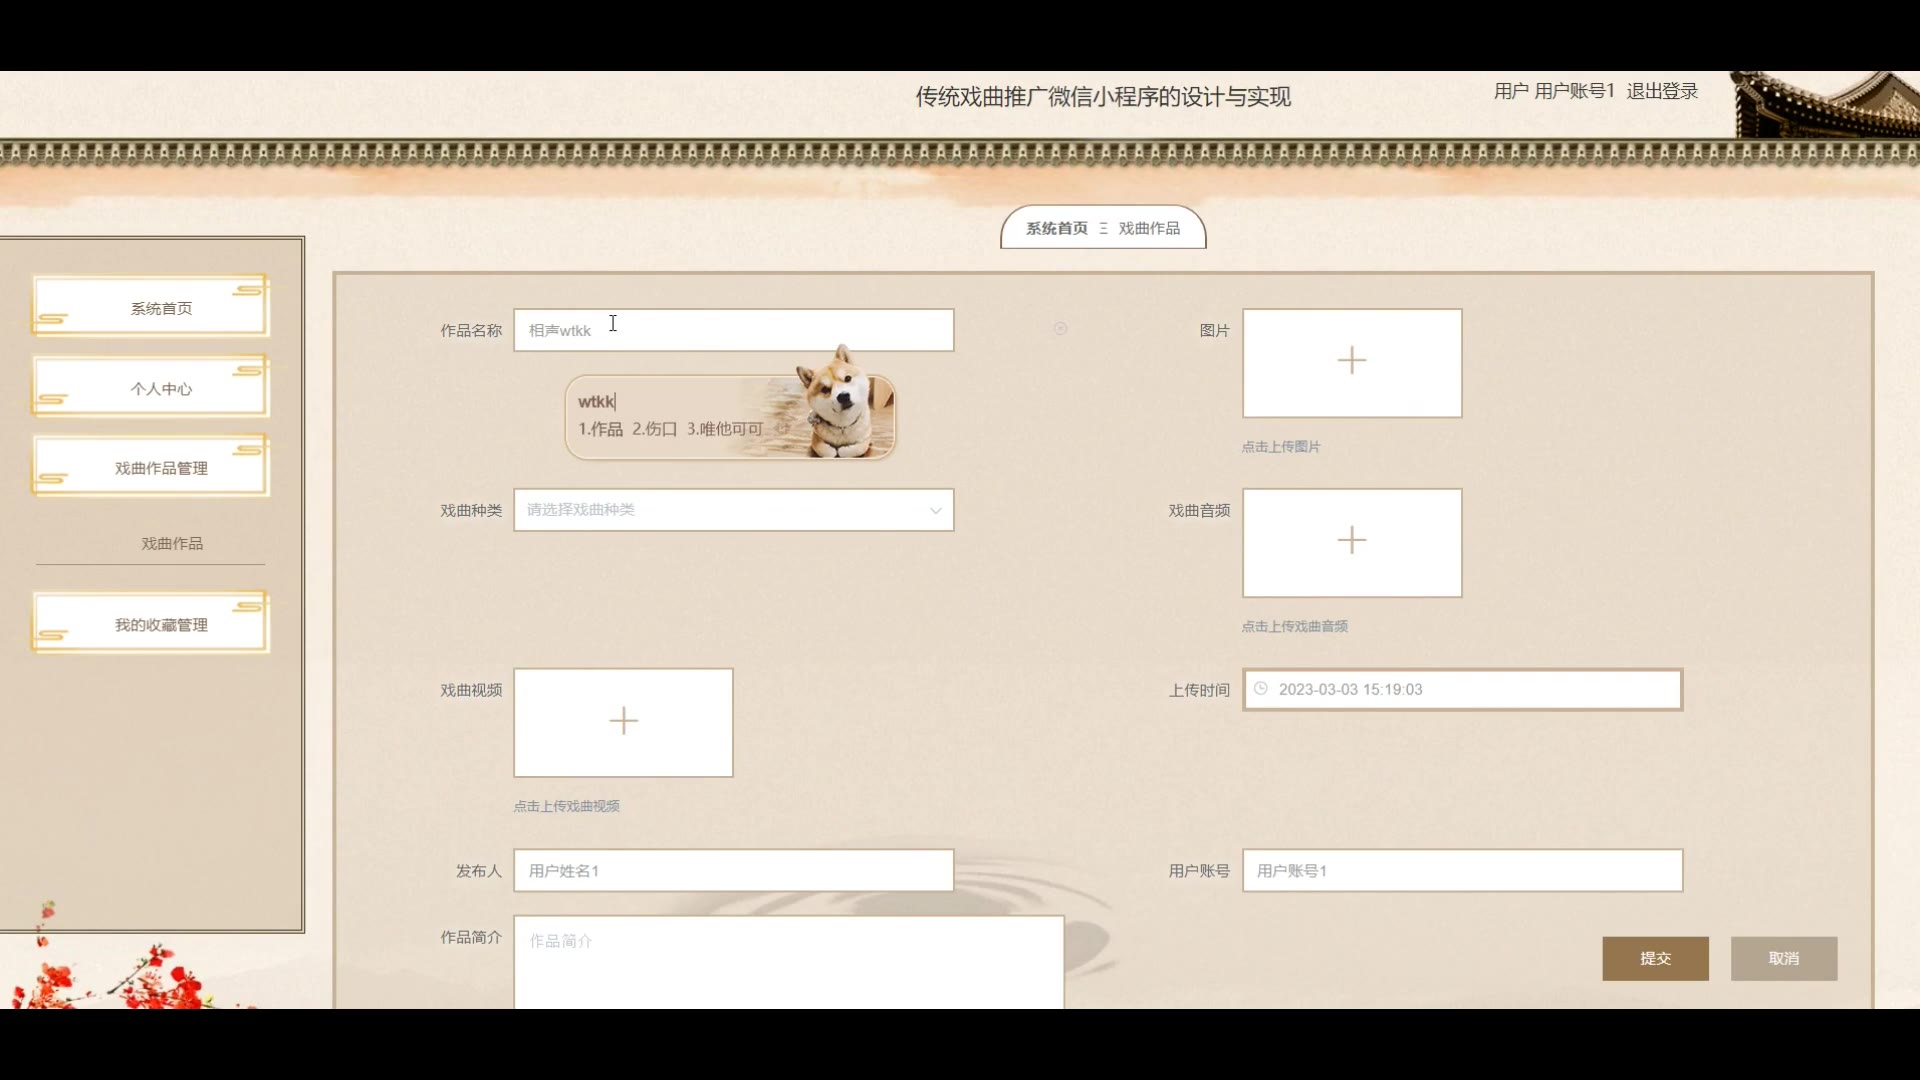Click the clock icon in upload time field
1920x1080 pixels.
click(x=1261, y=689)
